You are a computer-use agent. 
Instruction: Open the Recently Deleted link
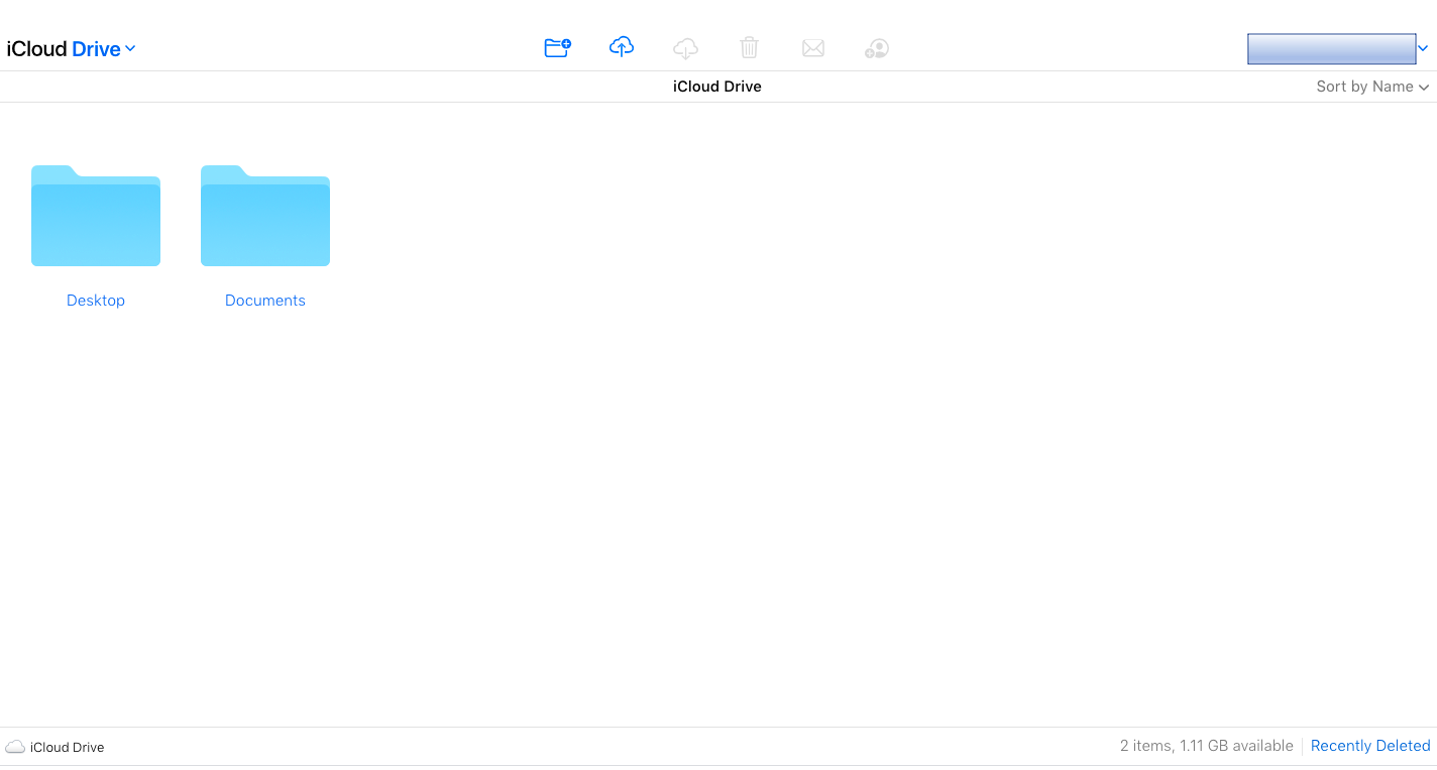(1370, 746)
